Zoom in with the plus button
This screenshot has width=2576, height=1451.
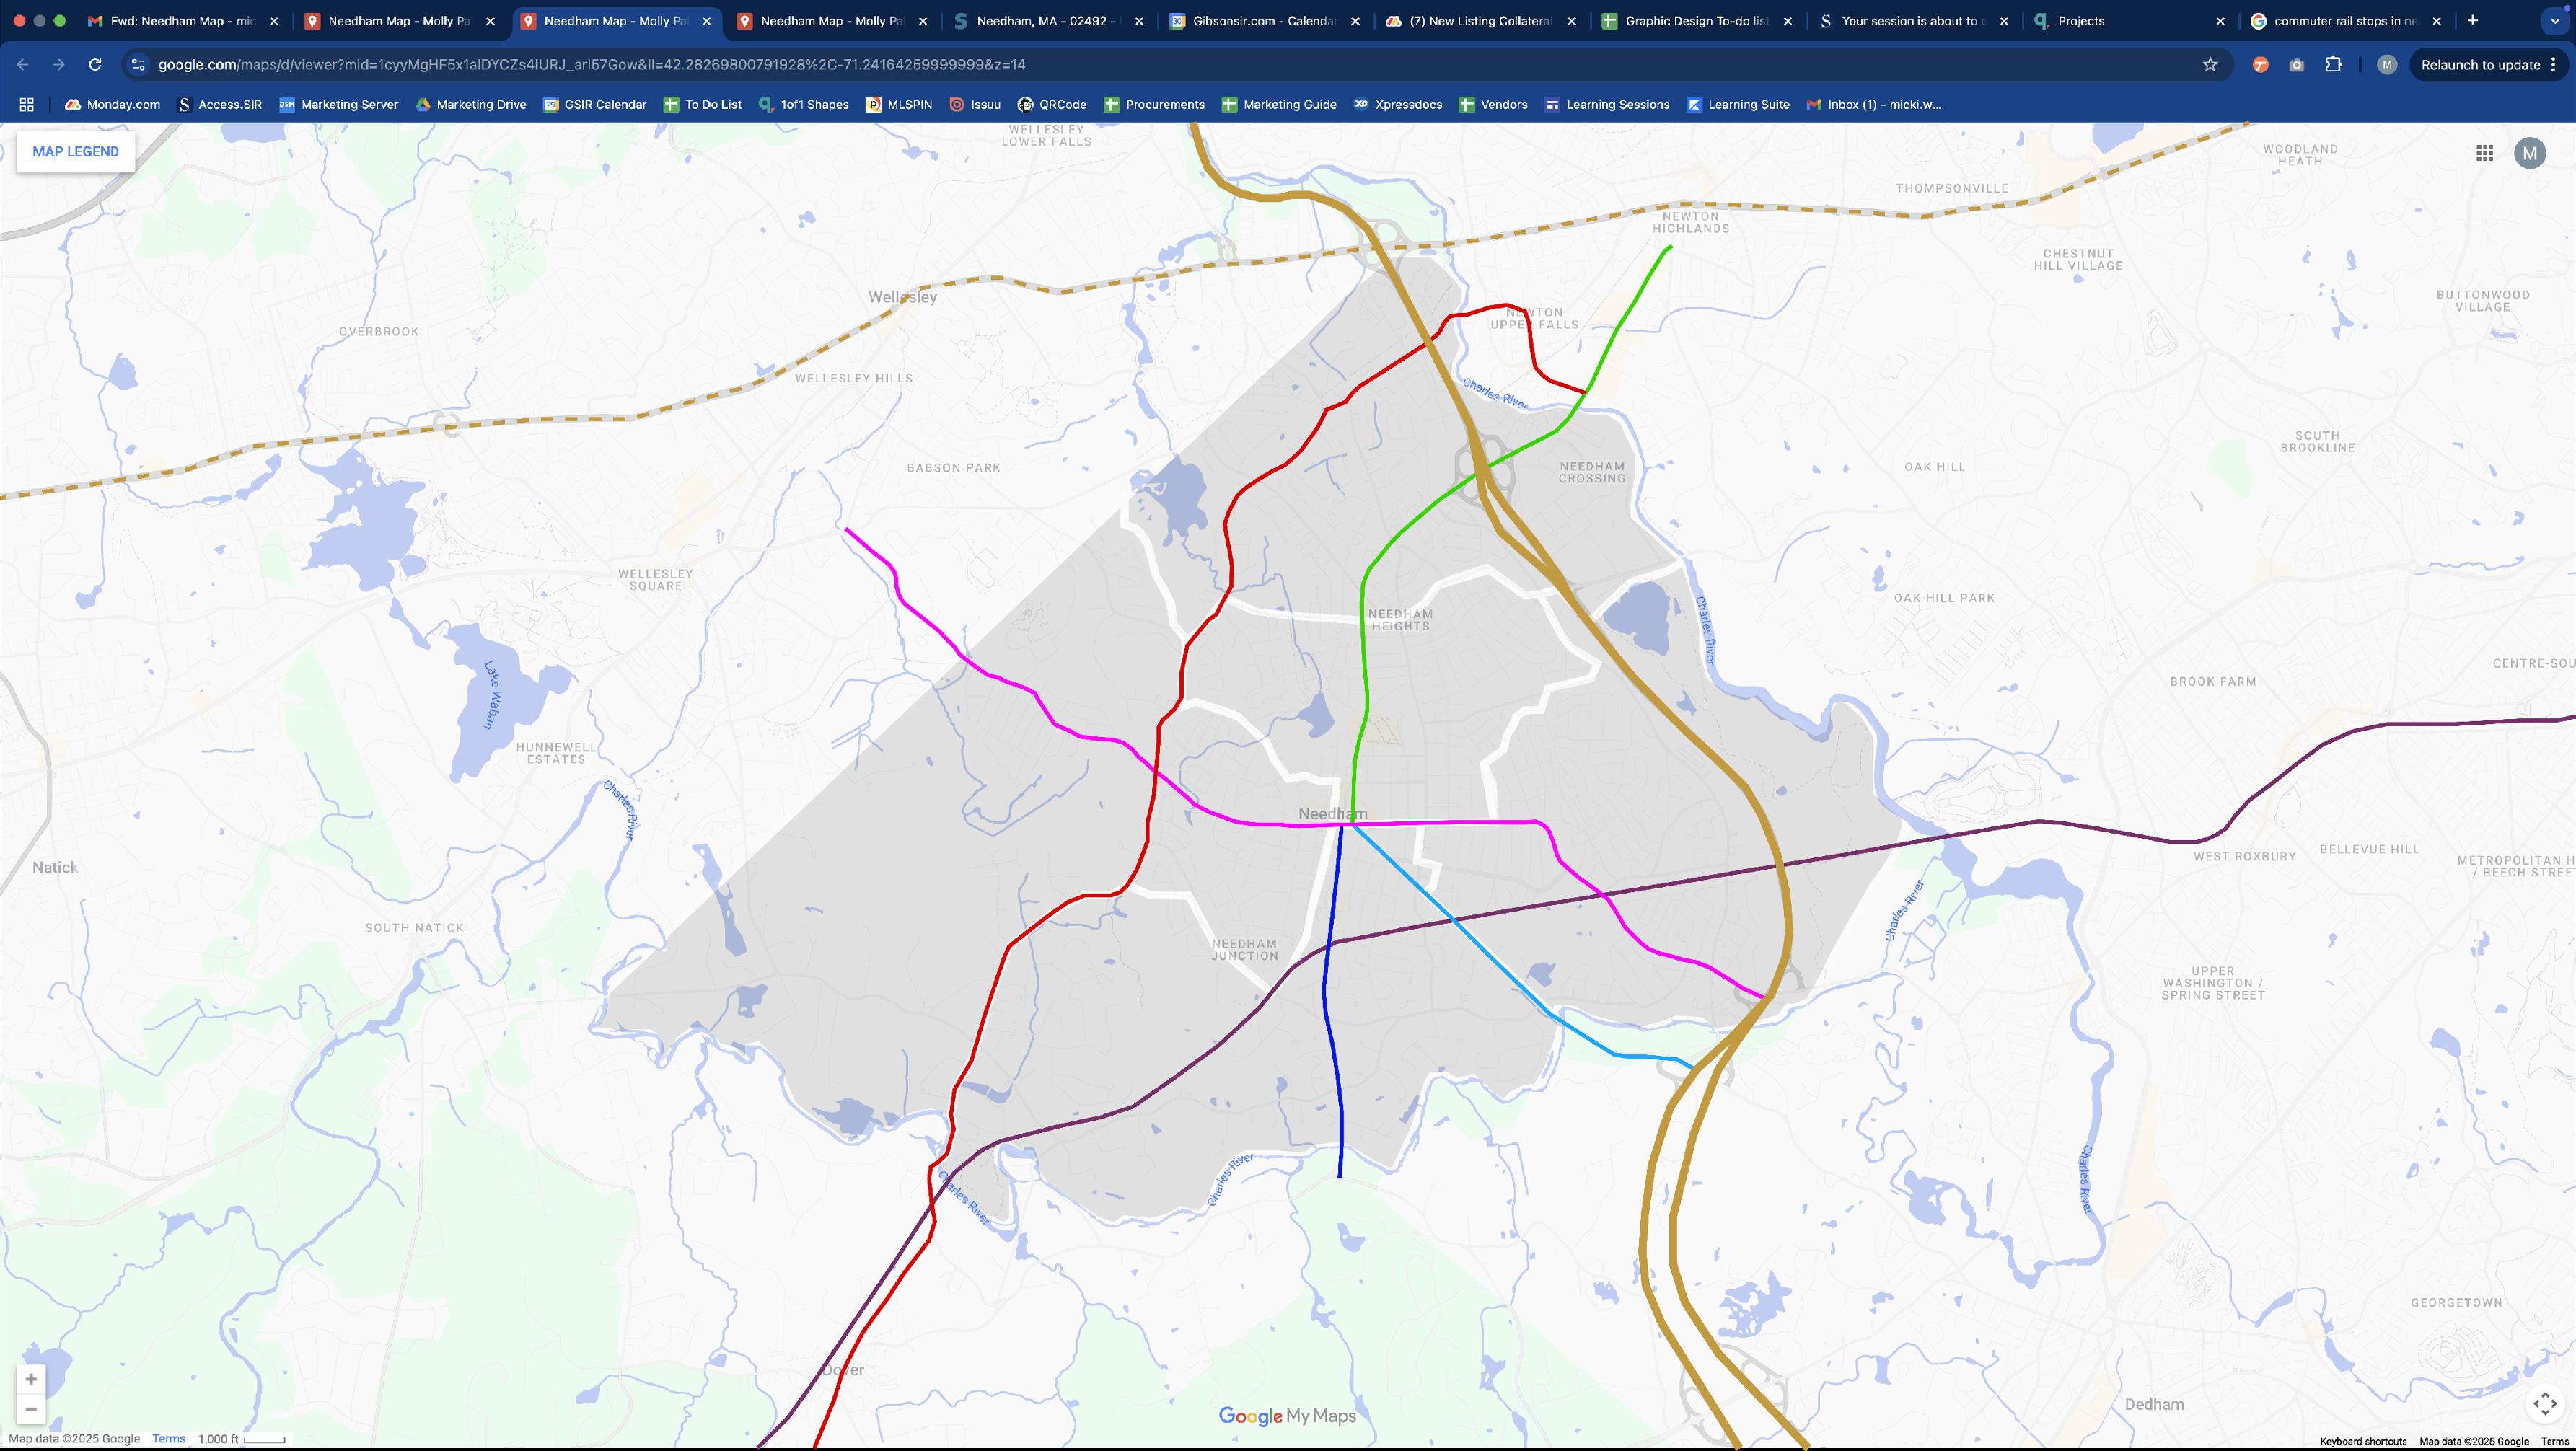point(31,1380)
